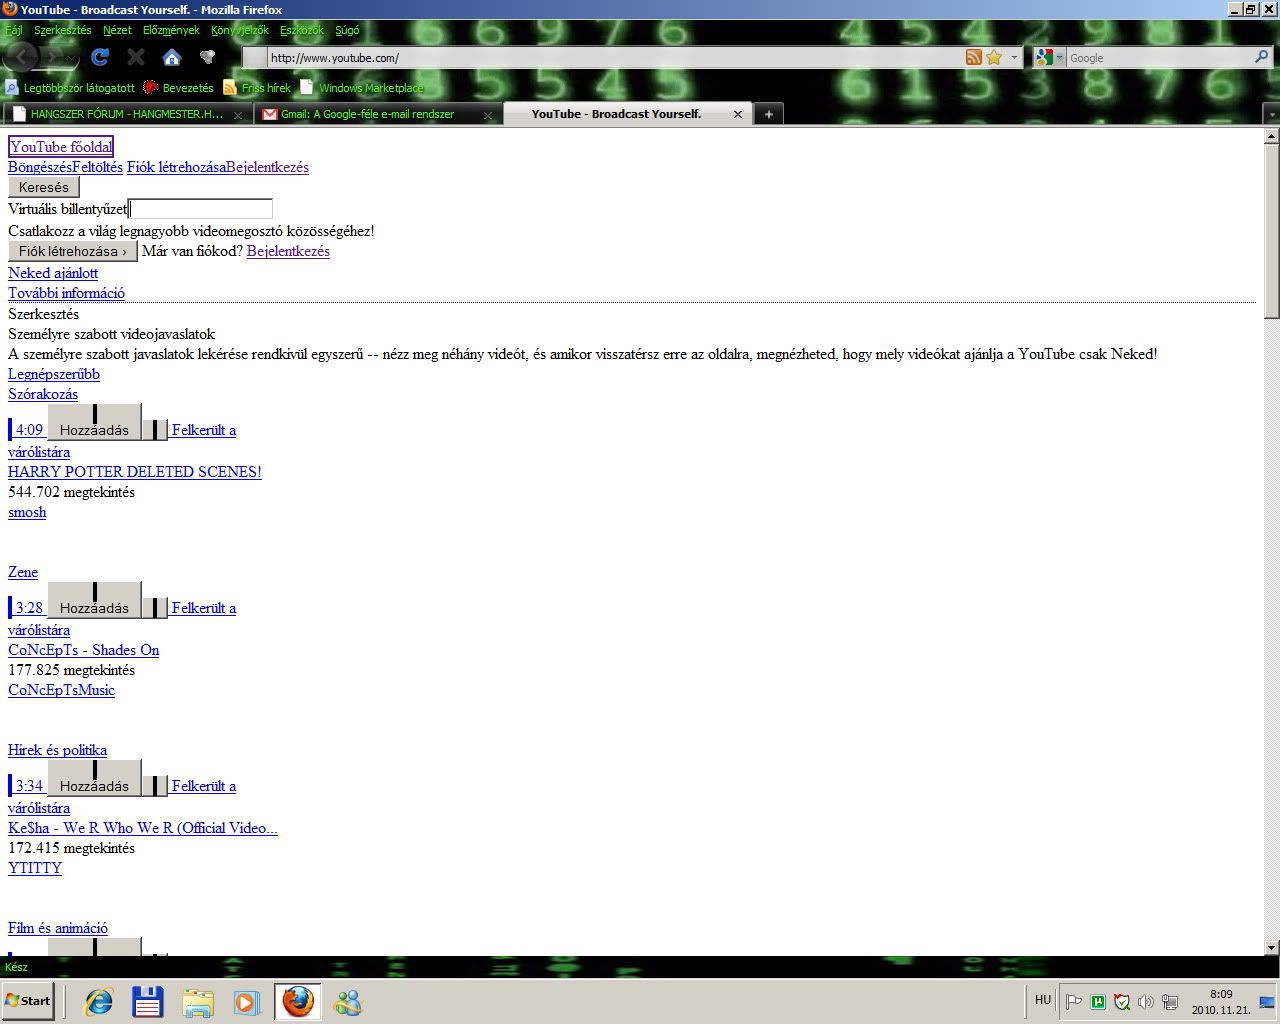Focus the YouTube search text field
Screen dimensions: 1280x1024
click(x=201, y=209)
